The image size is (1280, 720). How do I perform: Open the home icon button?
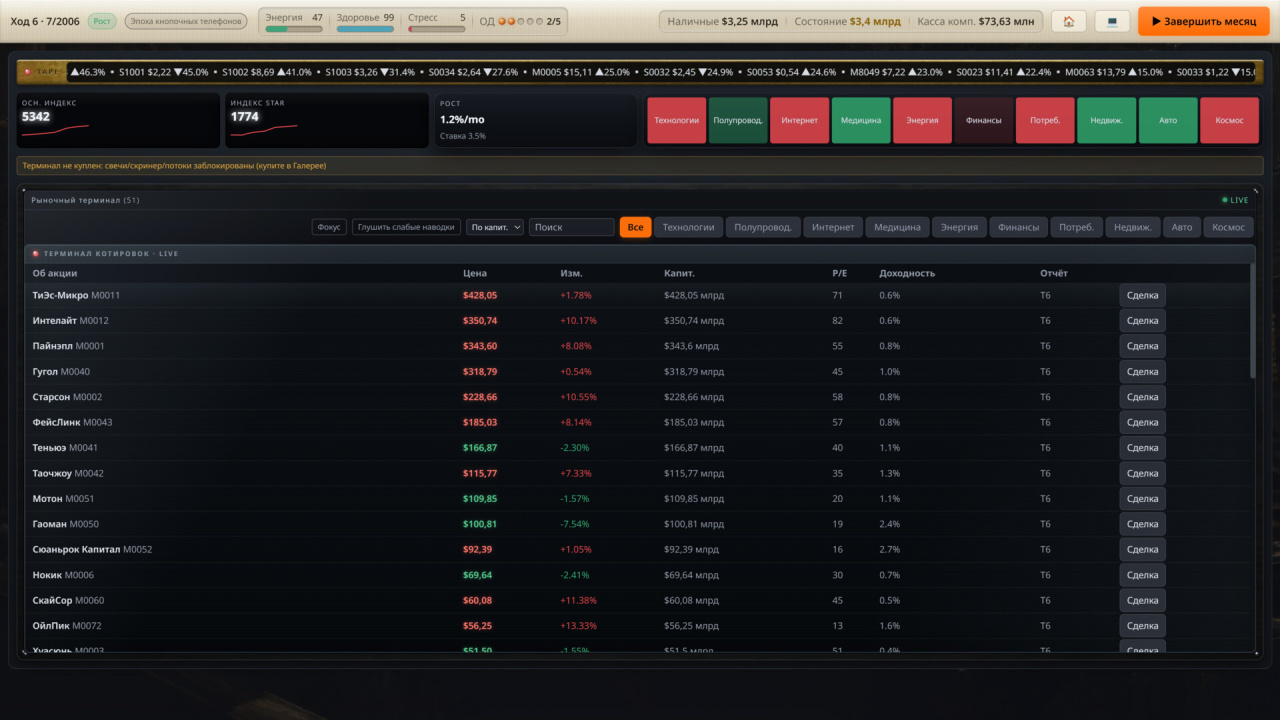[1069, 21]
